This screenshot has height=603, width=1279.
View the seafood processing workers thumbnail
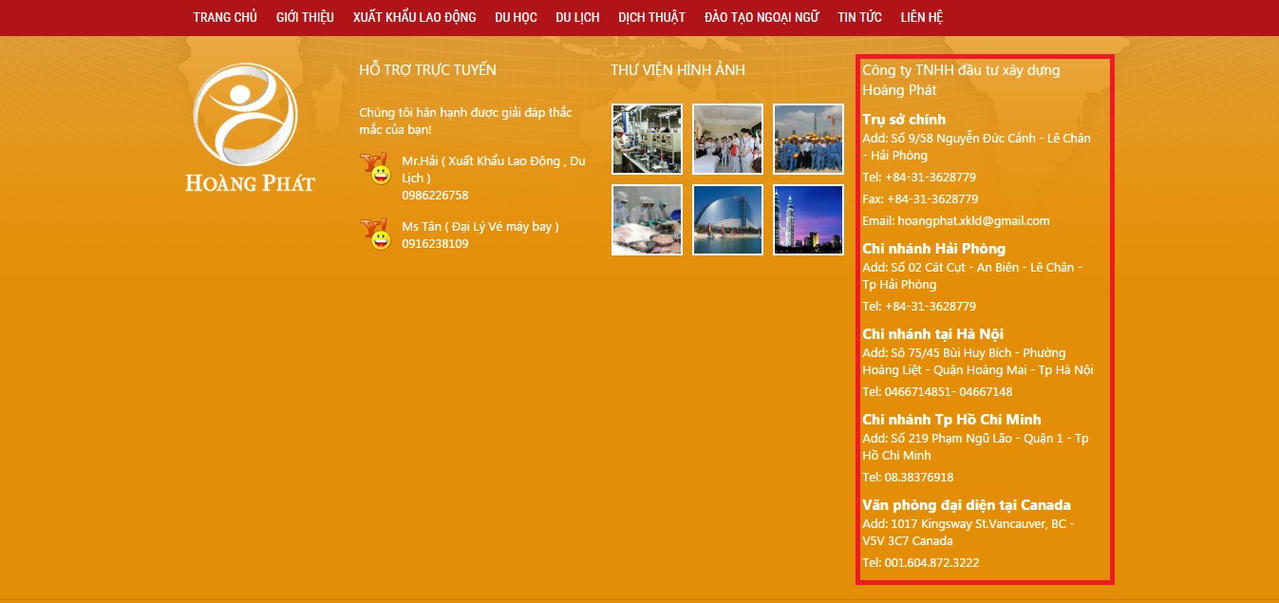[647, 220]
